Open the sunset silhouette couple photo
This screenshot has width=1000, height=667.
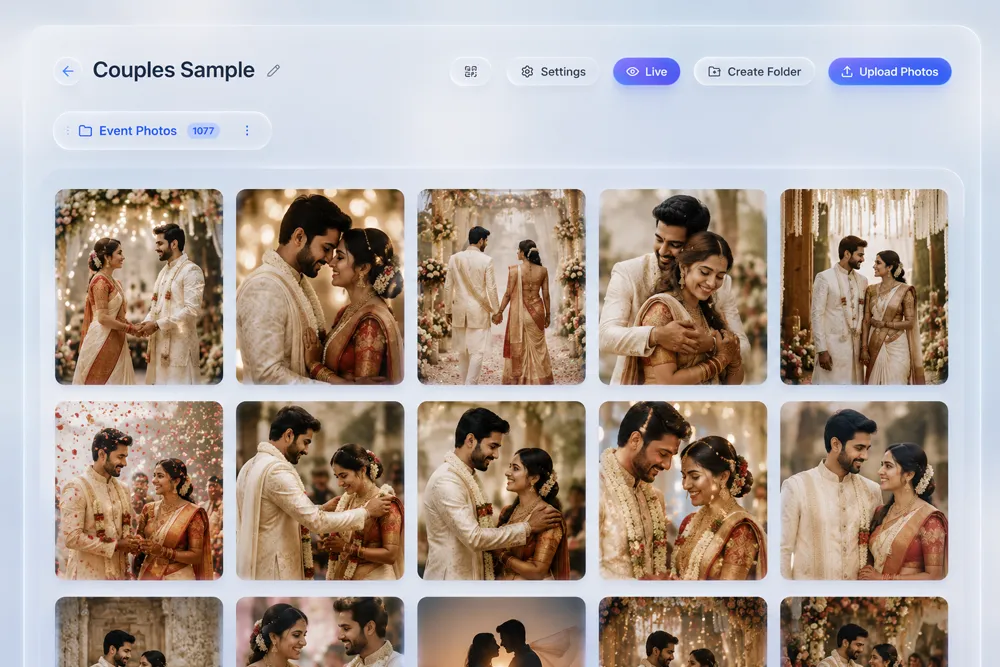[x=501, y=632]
